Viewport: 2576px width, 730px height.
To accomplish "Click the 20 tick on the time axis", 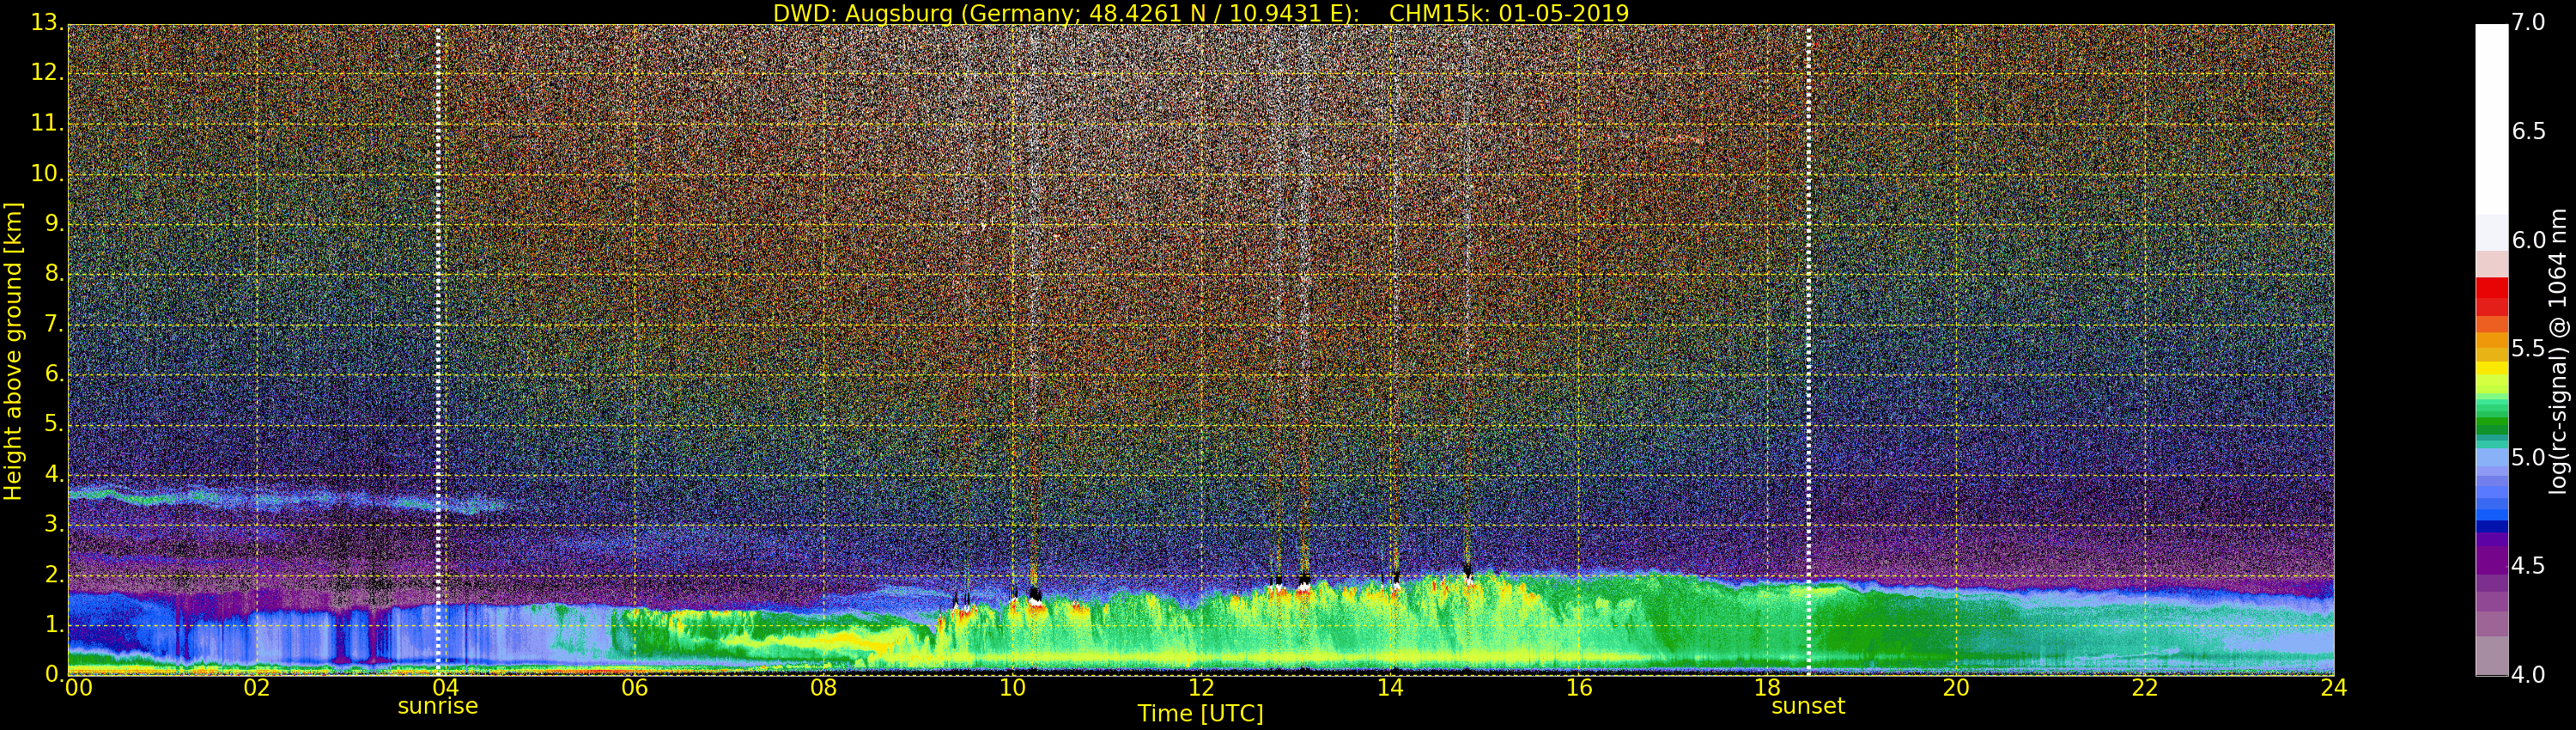I will click(x=1956, y=688).
